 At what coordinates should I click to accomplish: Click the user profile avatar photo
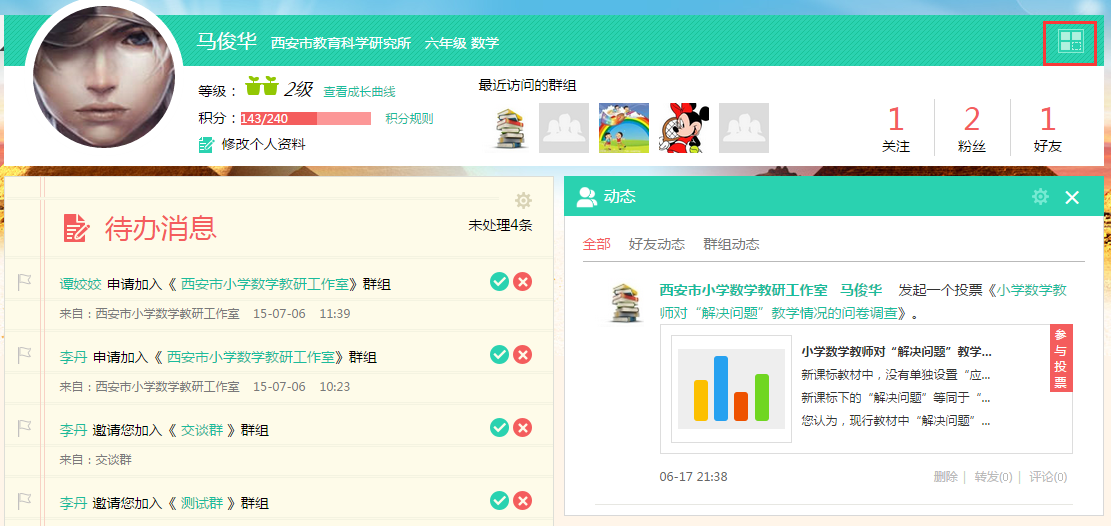[x=104, y=77]
